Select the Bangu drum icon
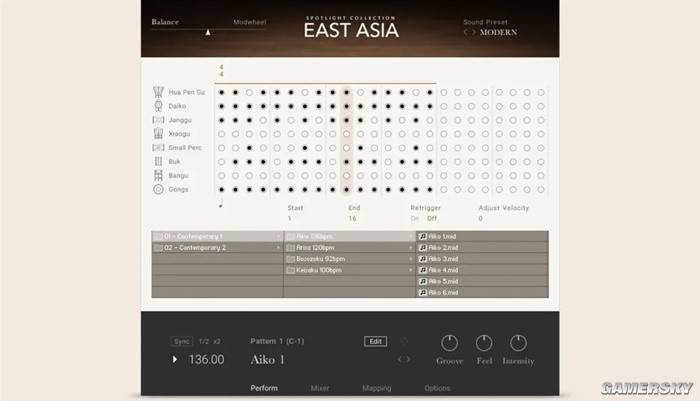 click(x=158, y=175)
